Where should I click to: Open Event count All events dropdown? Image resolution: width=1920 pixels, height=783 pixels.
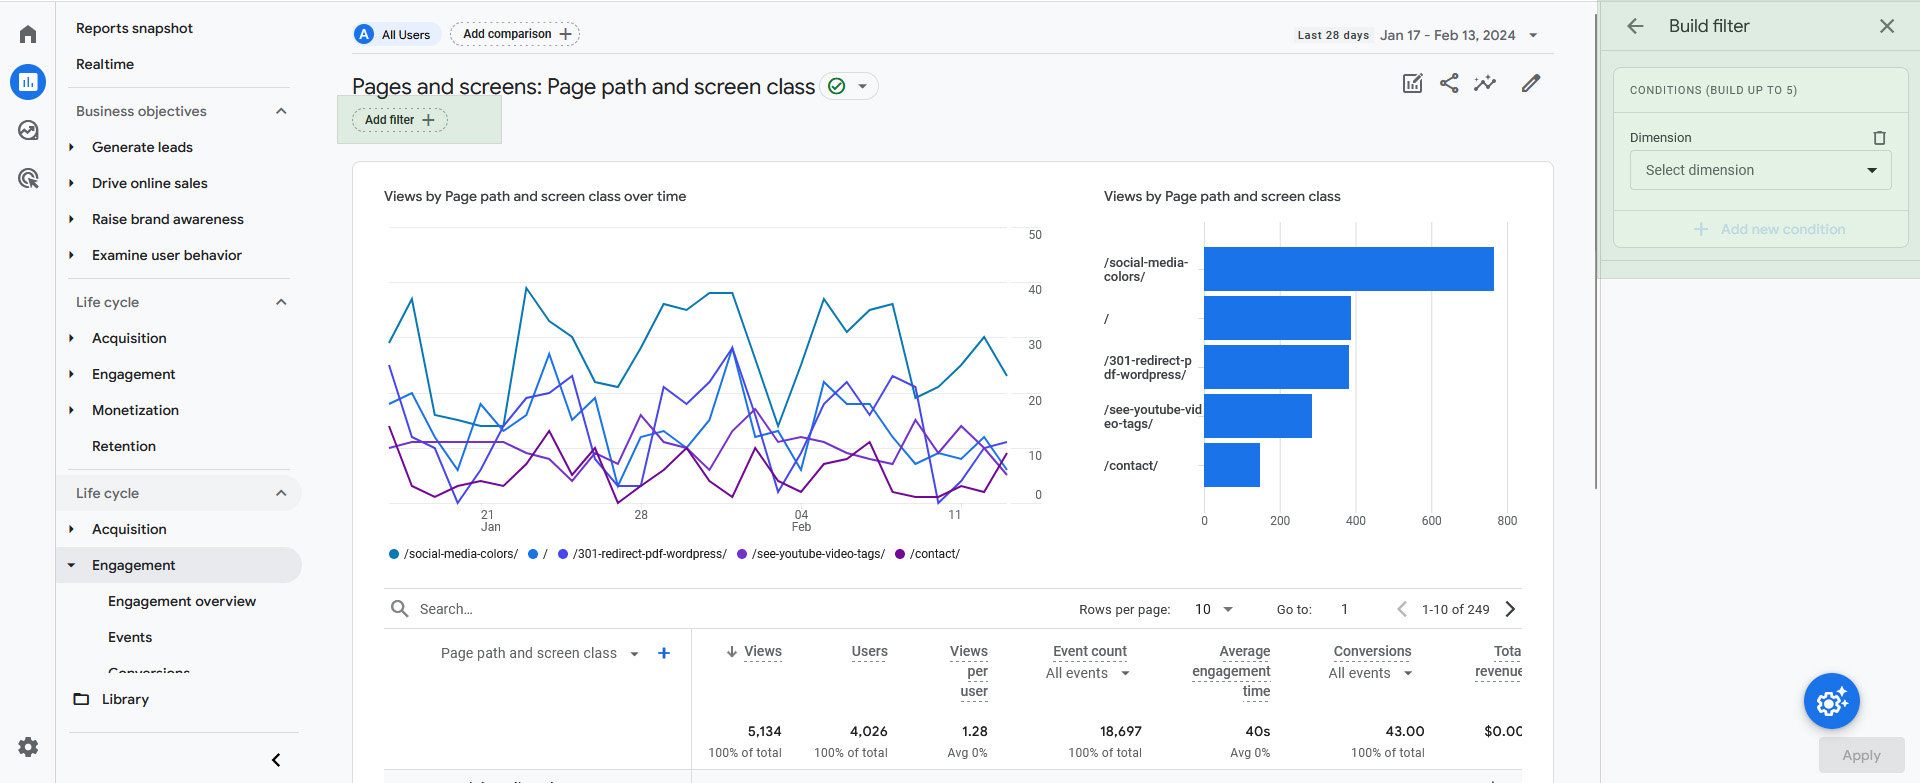click(x=1088, y=673)
